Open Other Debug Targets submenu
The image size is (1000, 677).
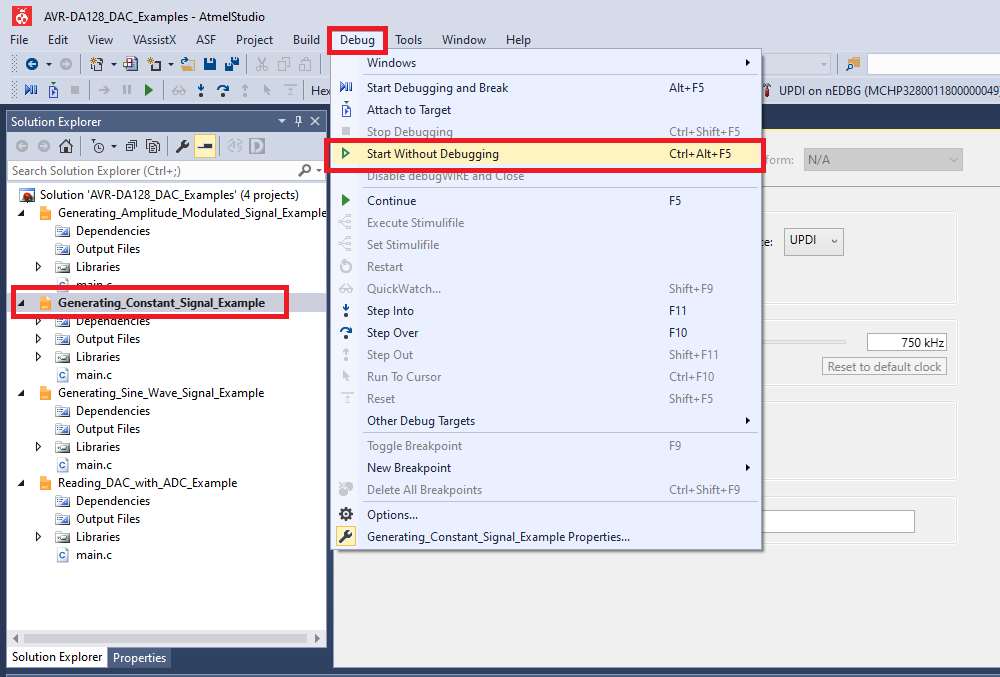pos(546,421)
